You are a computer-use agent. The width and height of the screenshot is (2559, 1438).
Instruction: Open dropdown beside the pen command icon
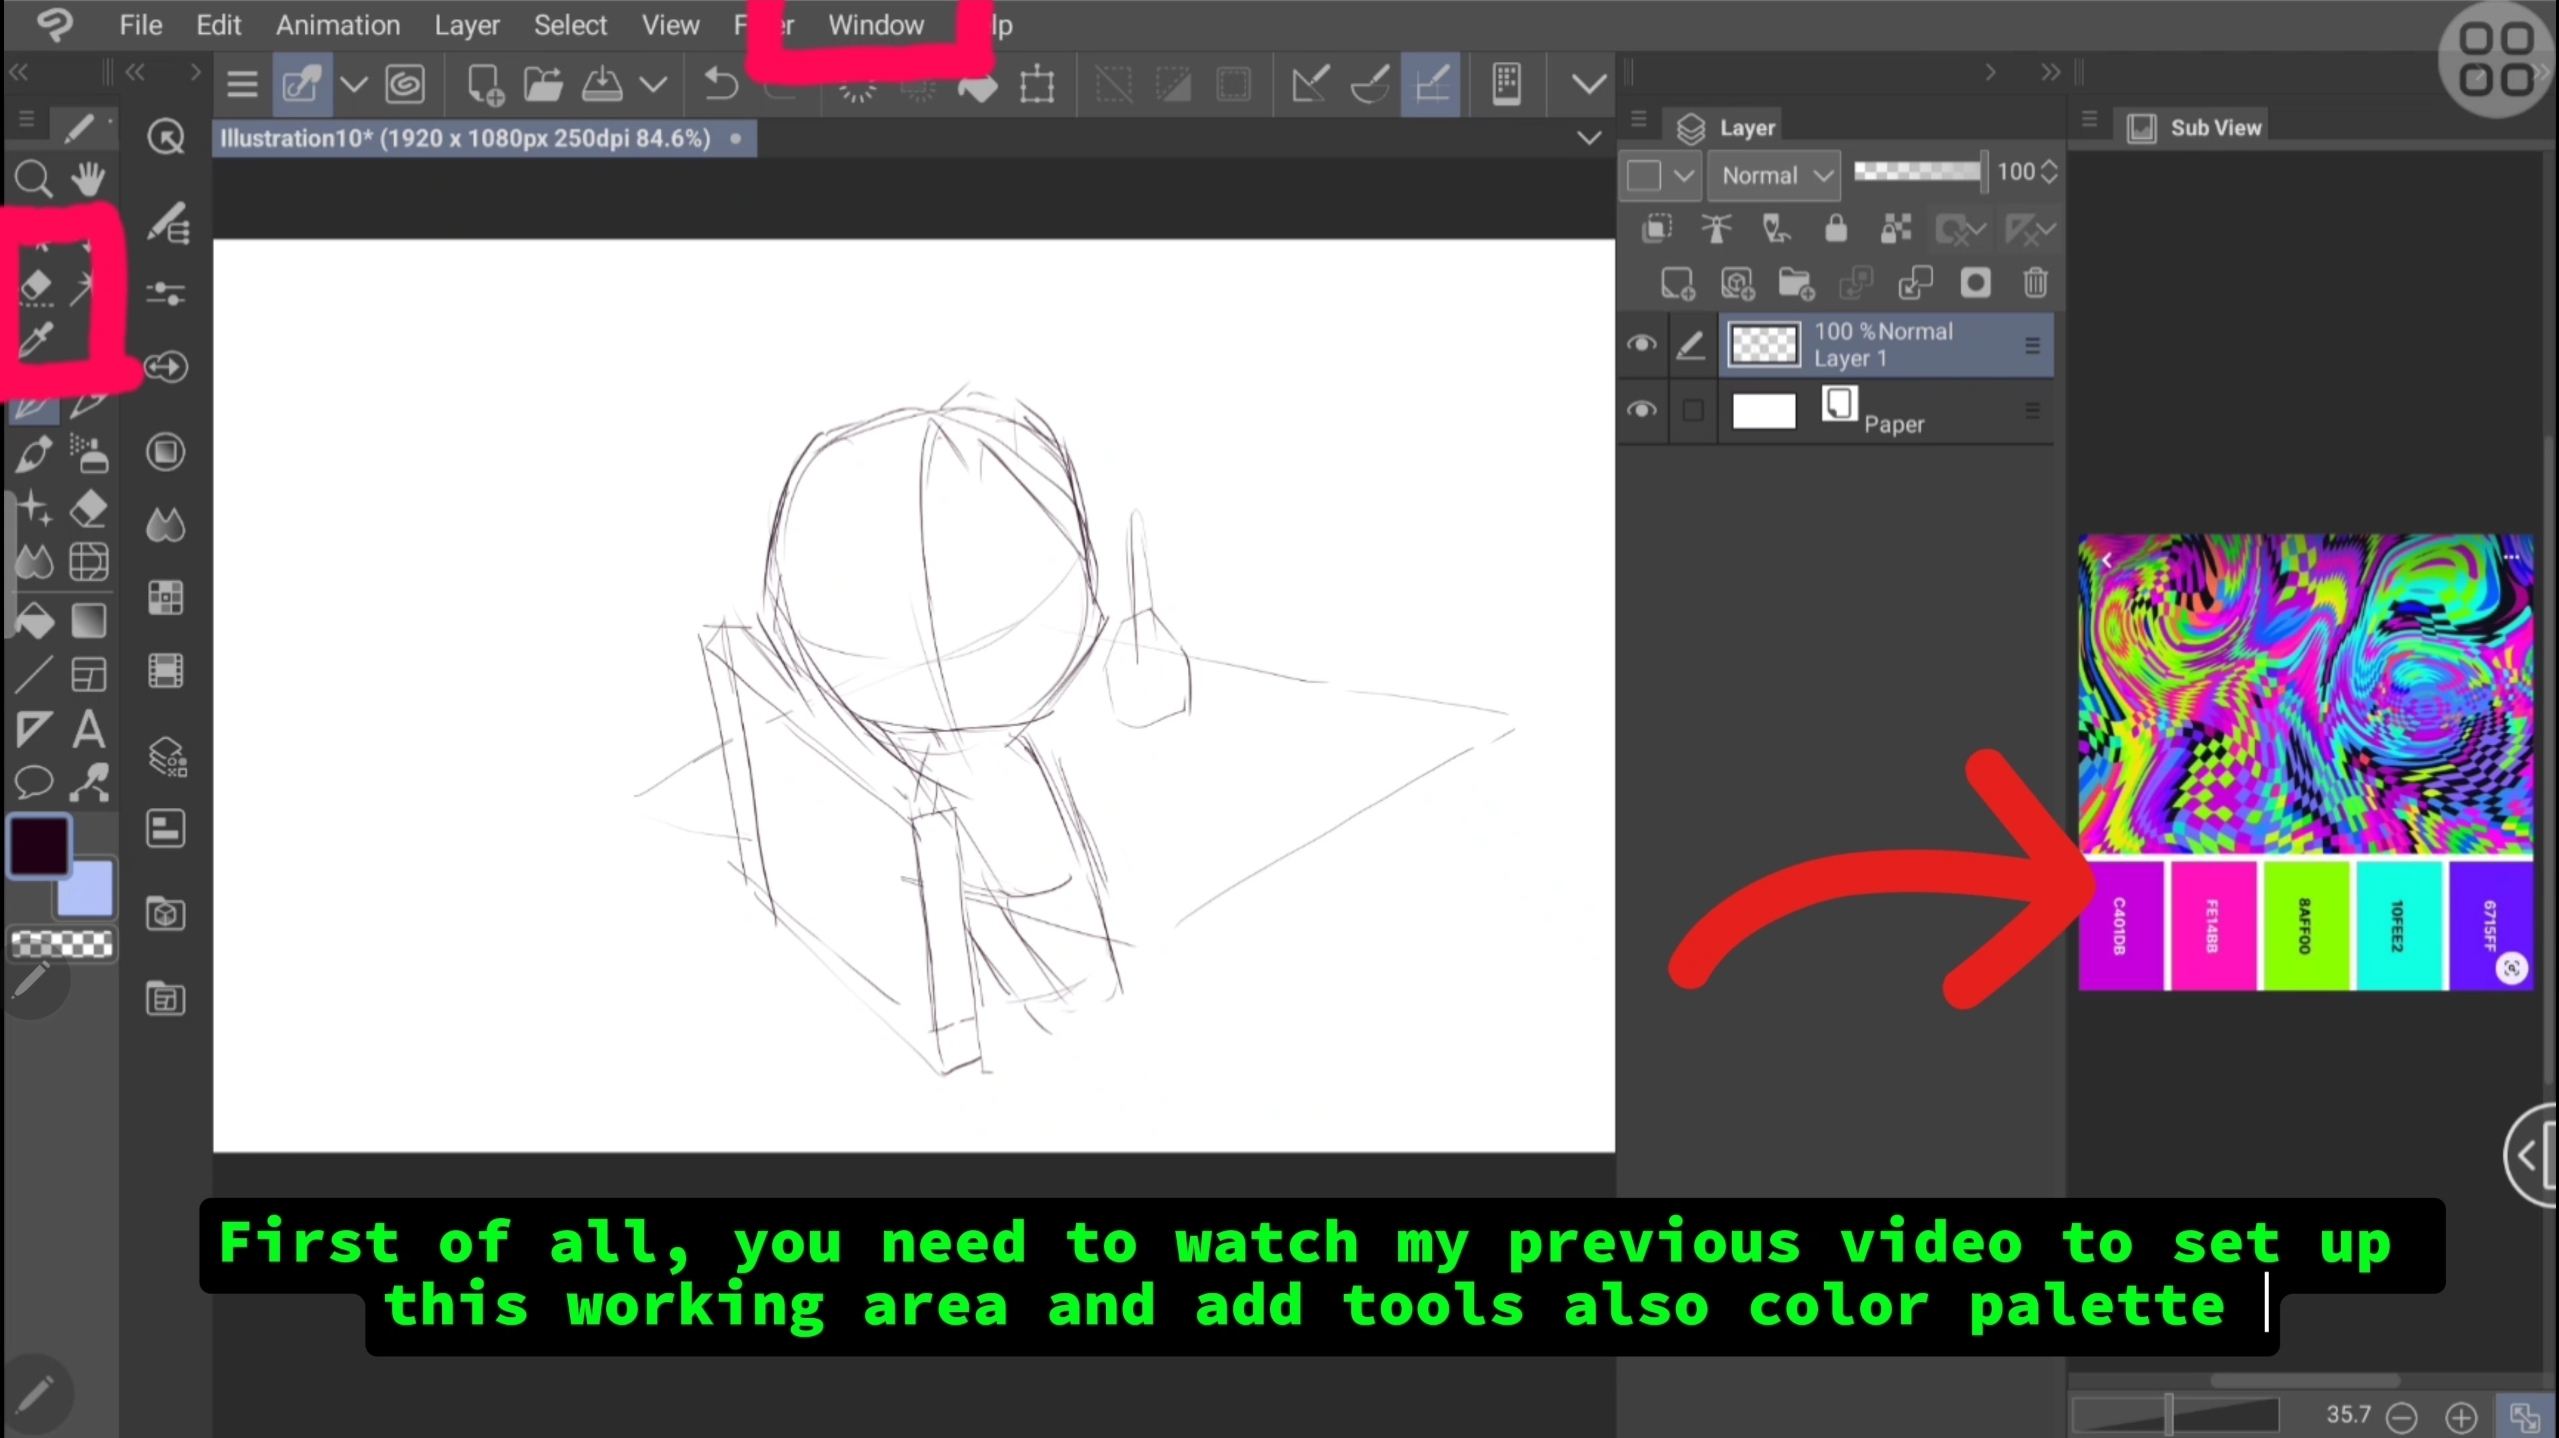pyautogui.click(x=353, y=85)
